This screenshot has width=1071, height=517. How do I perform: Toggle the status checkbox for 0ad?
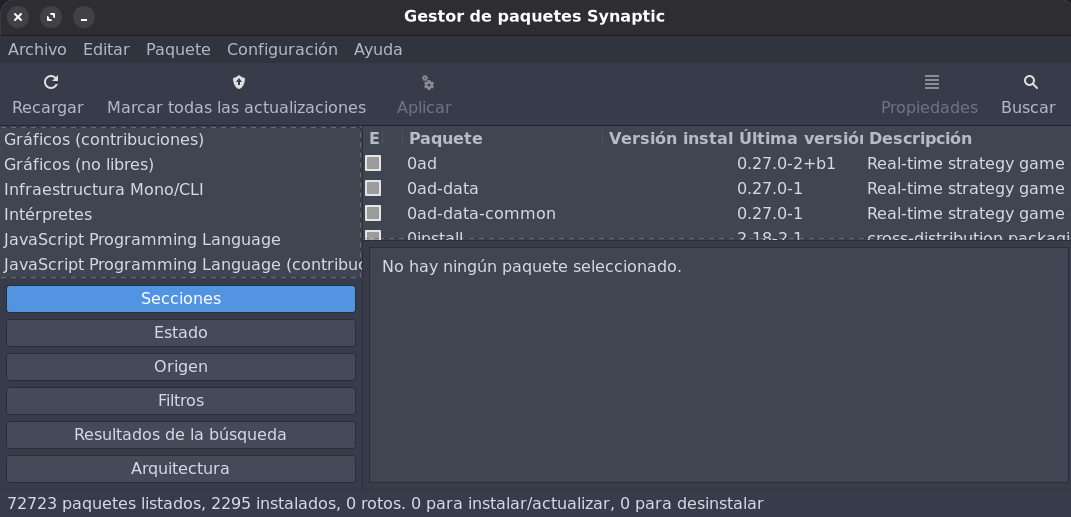(x=373, y=163)
